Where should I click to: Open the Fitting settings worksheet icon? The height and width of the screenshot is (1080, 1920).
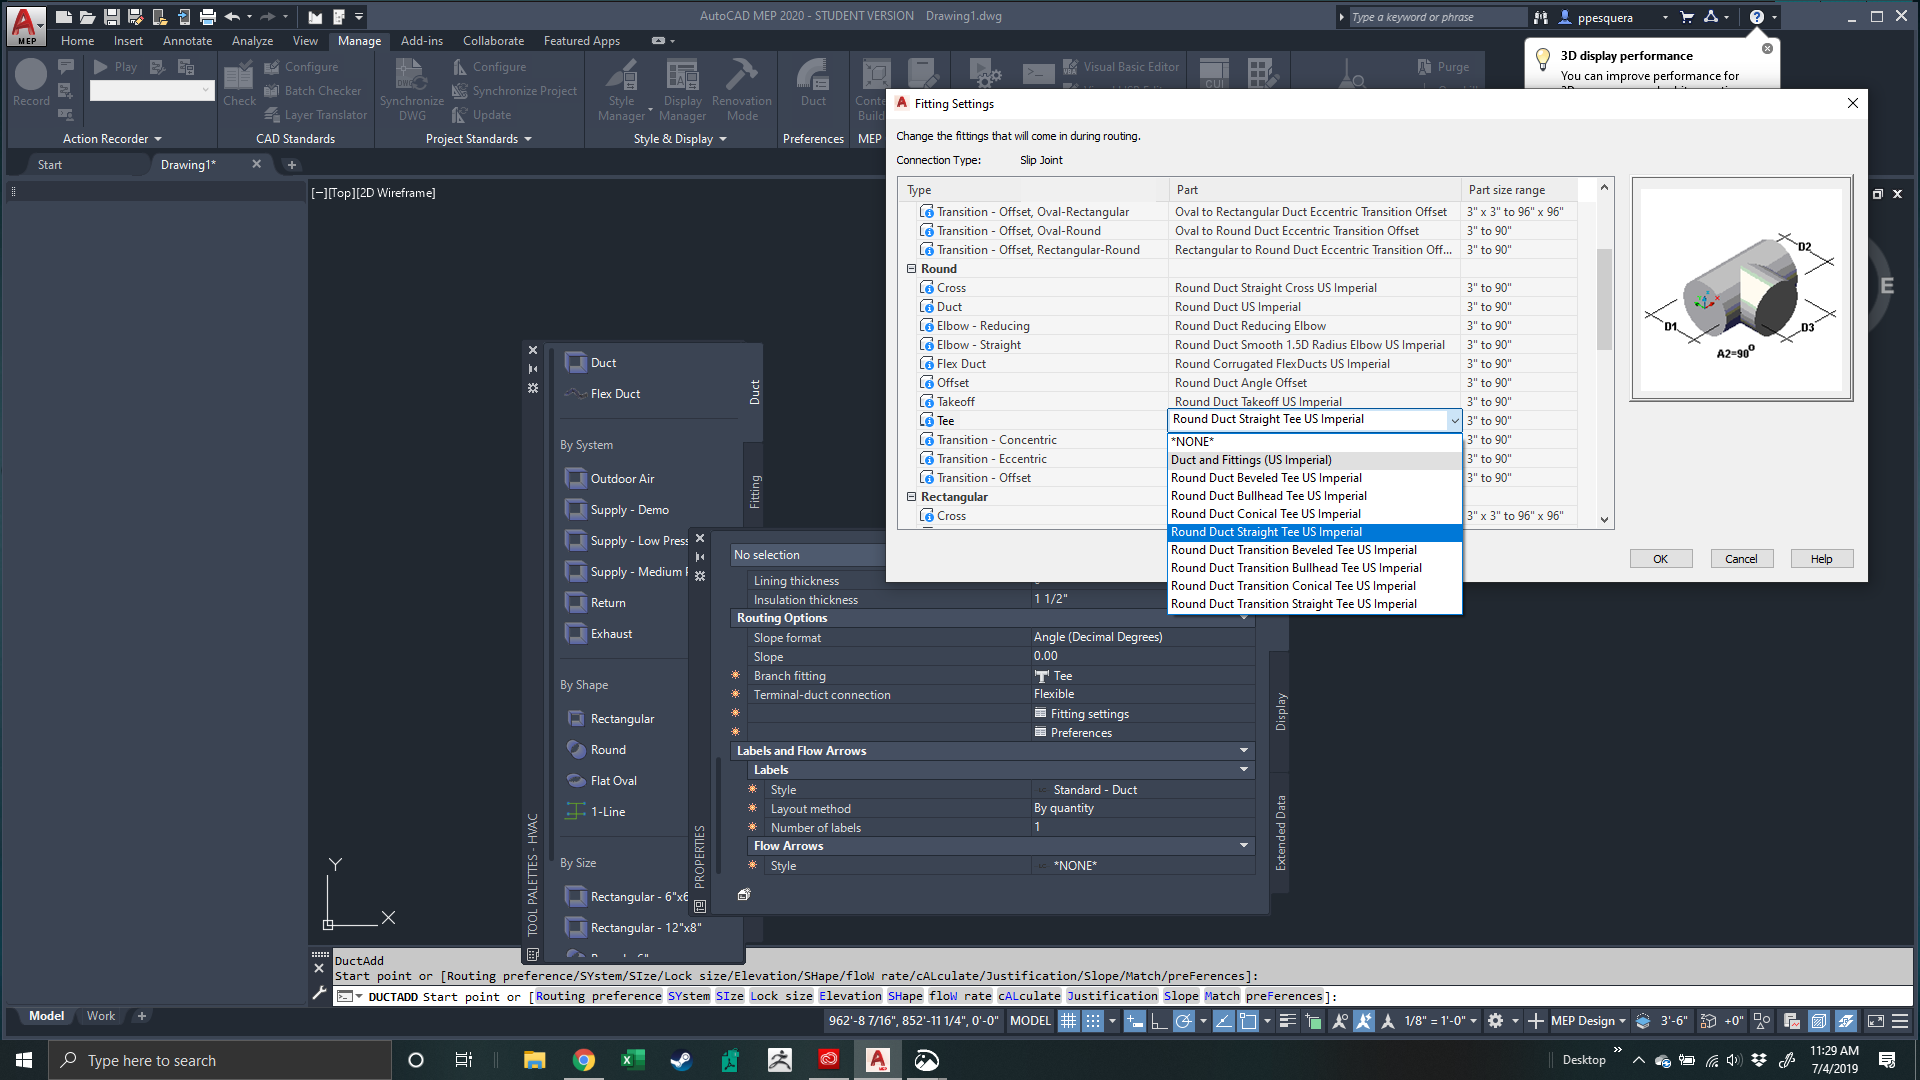1040,713
